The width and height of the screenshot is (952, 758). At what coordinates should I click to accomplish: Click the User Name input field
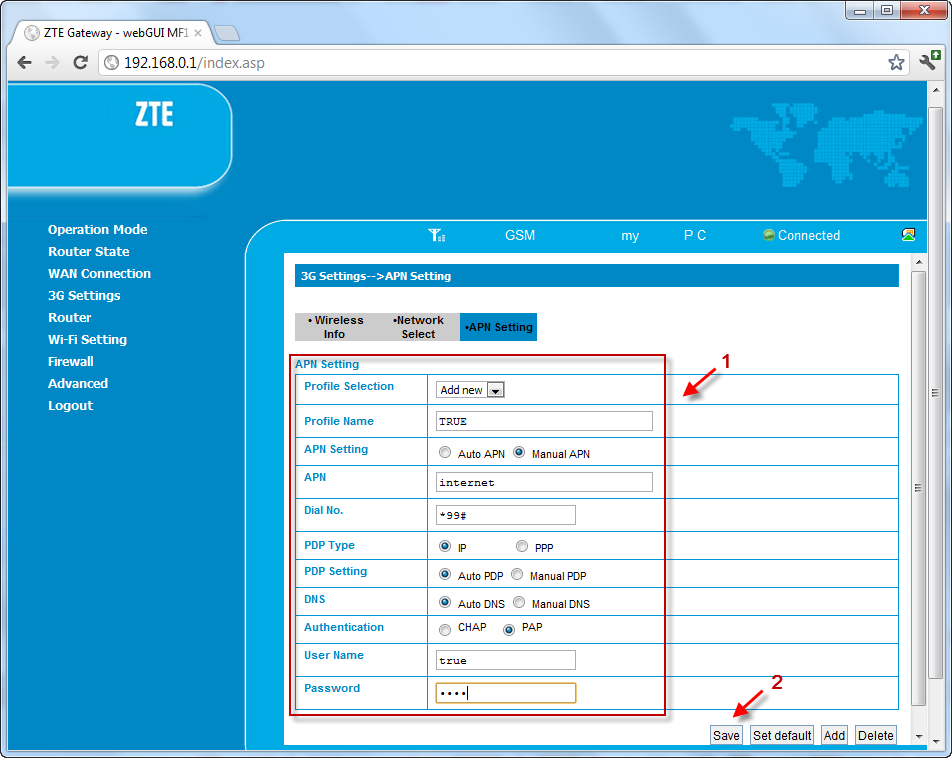506,660
